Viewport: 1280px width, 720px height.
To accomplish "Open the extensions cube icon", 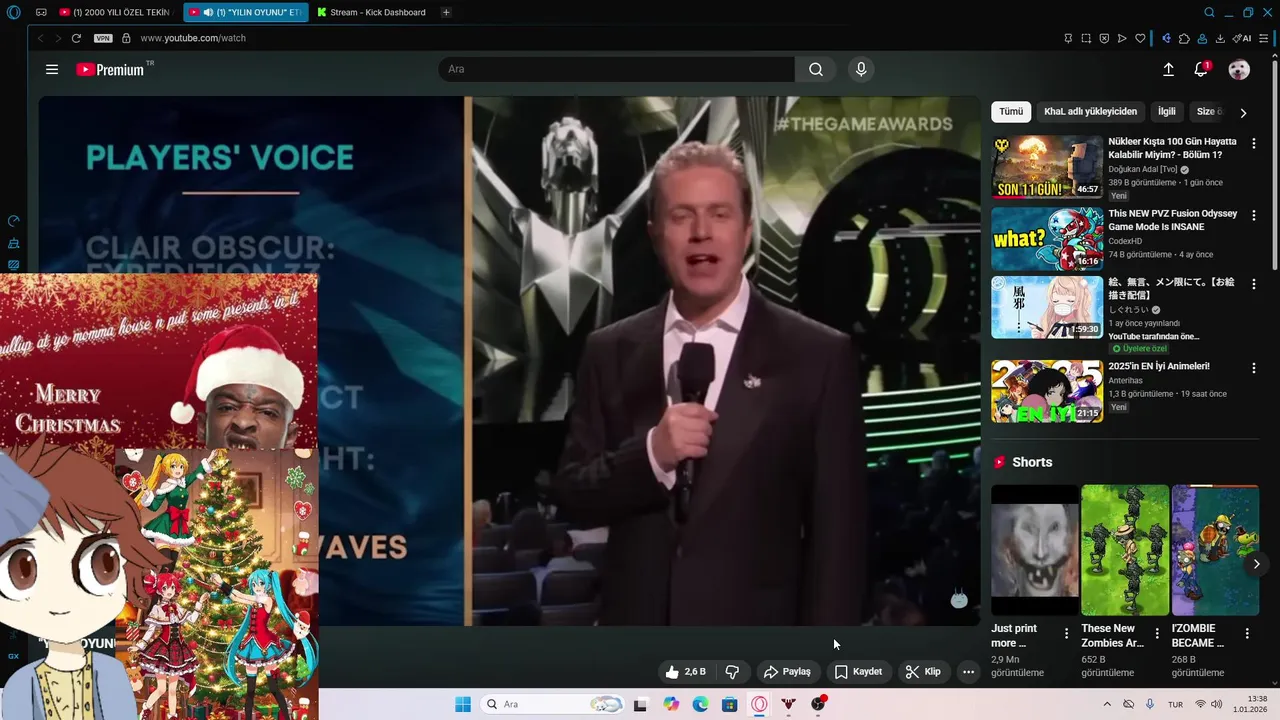I will coord(1184,38).
